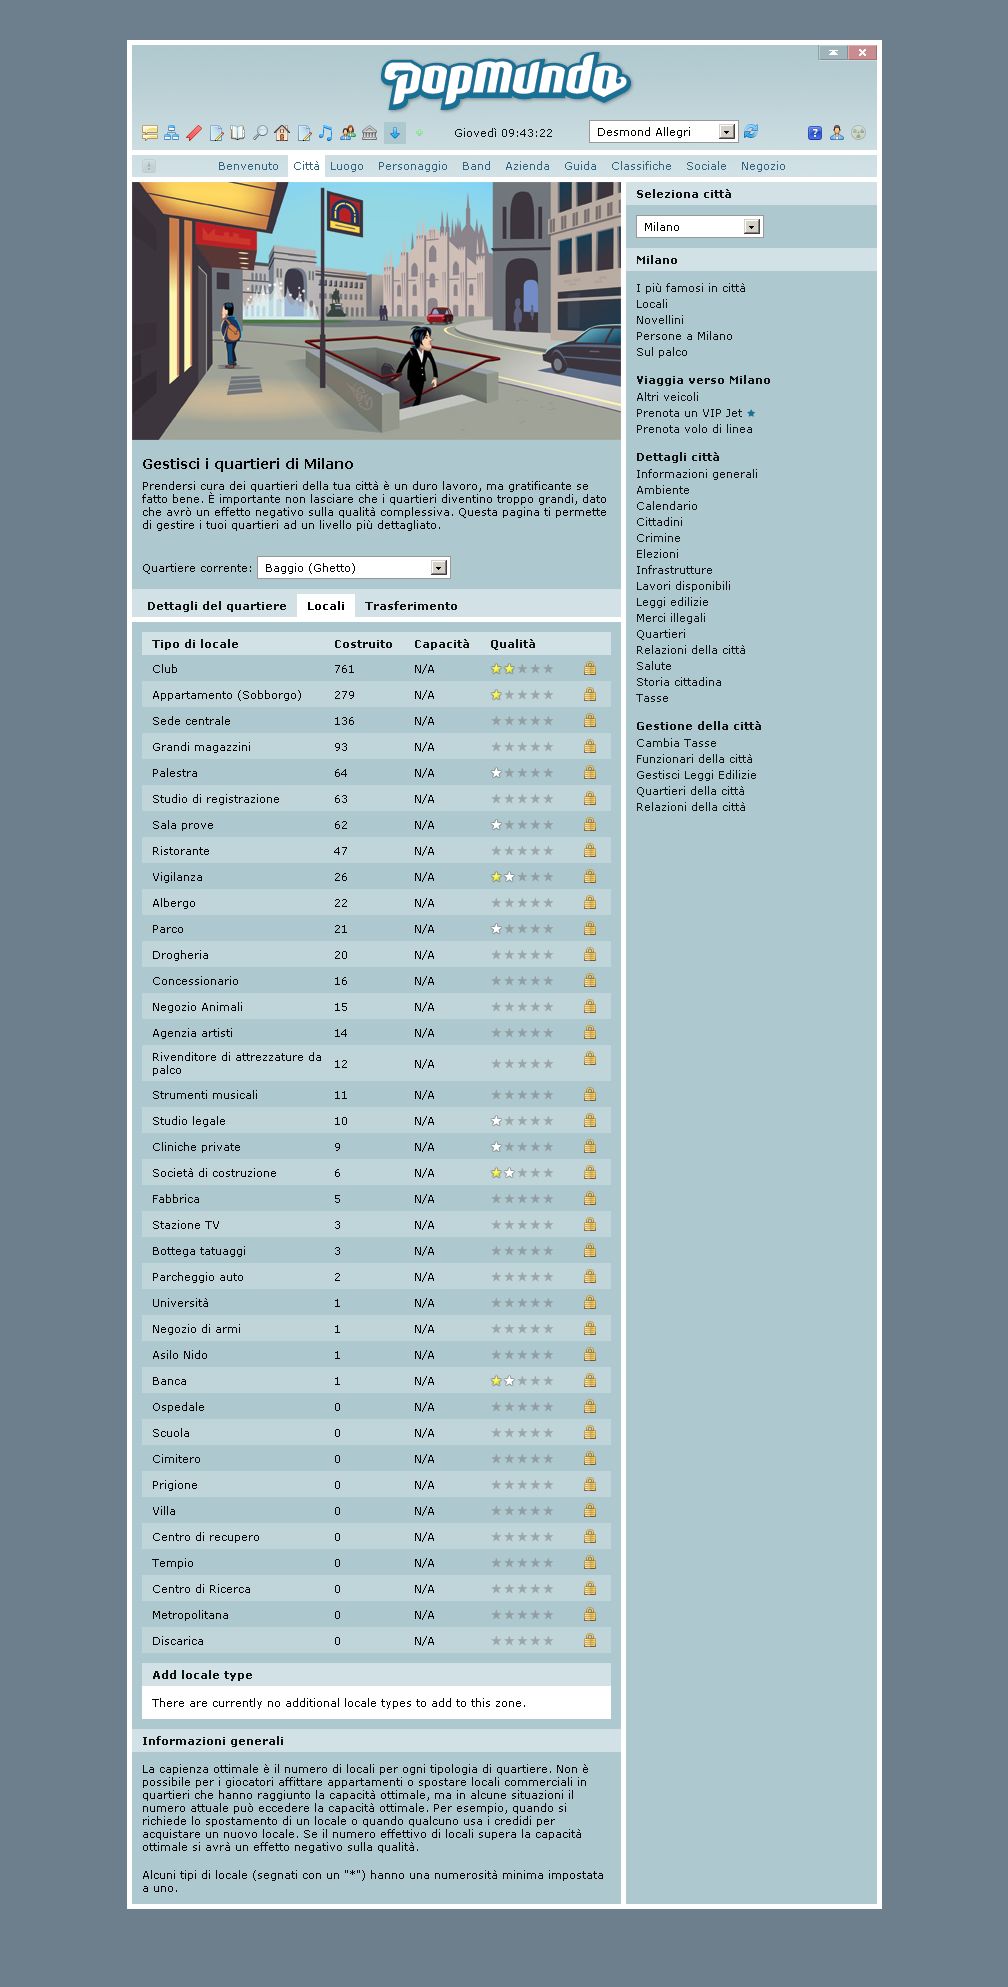
Task: Expand the Milano city selection dropdown
Action: [752, 227]
